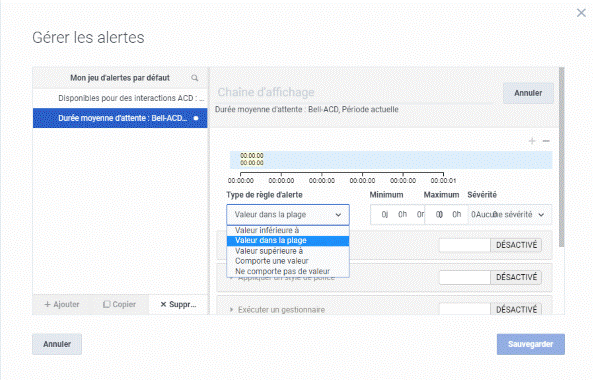Screen dimensions: 594x380
Task: Click the bottom-left Annuler button
Action: tap(57, 344)
